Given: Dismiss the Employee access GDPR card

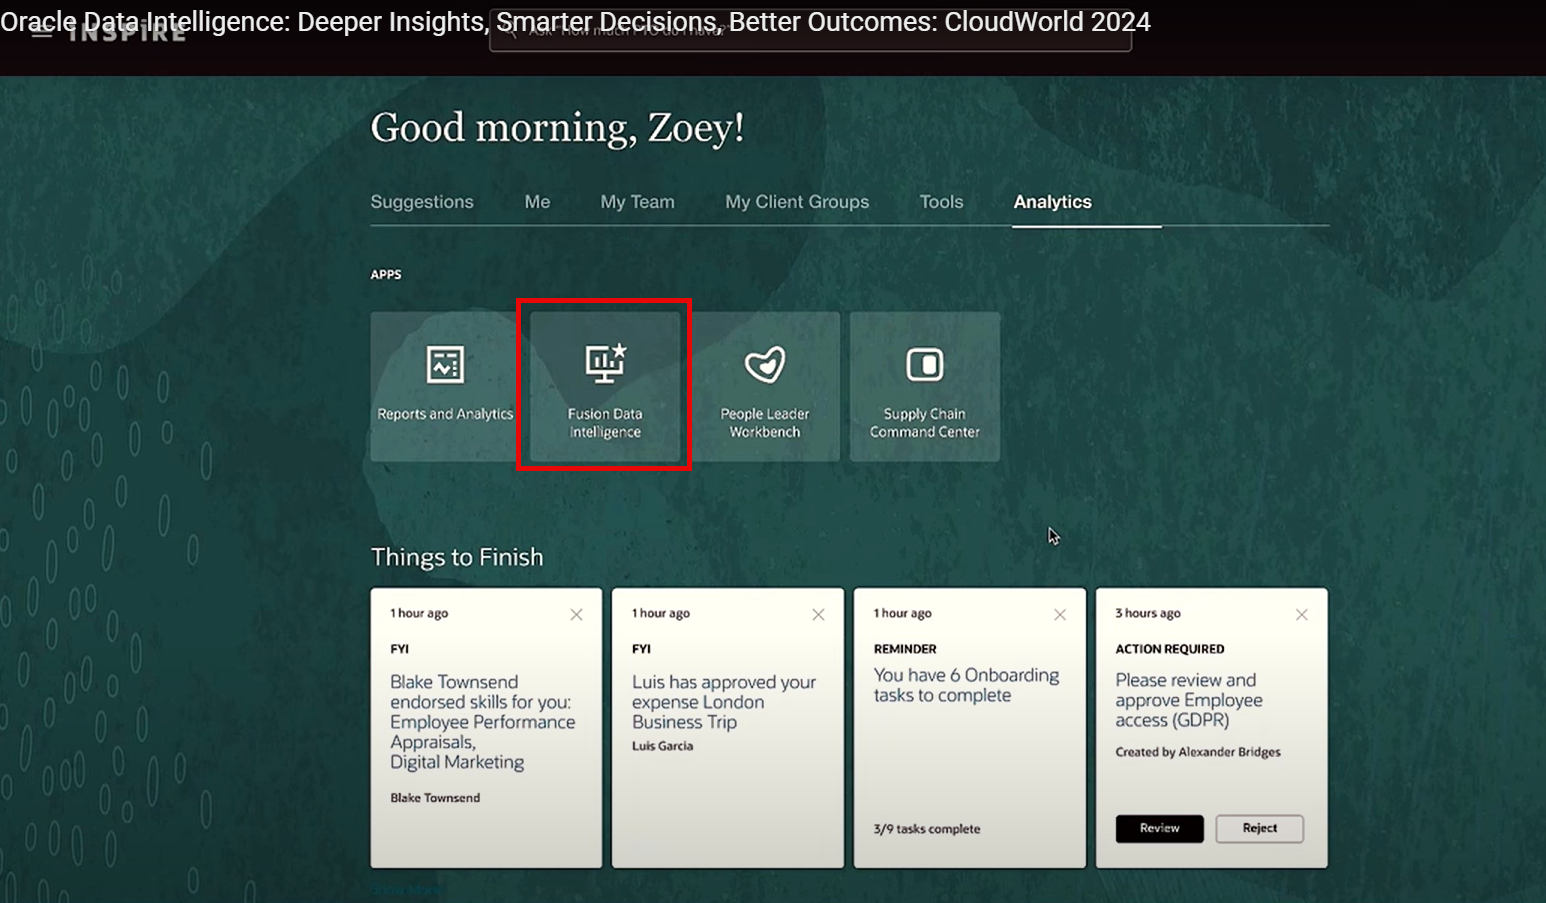Looking at the screenshot, I should pyautogui.click(x=1302, y=614).
